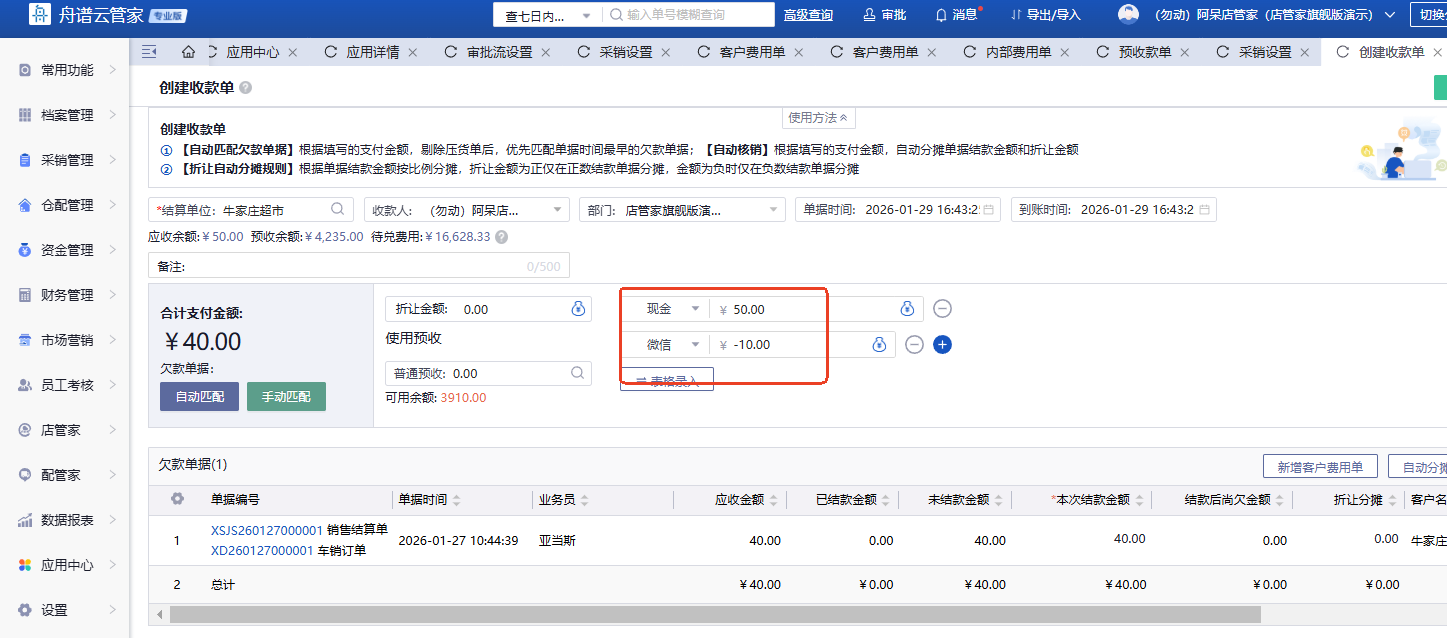Collapse the sidebar with the menu fold icon
Viewport: 1447px width, 638px height.
pyautogui.click(x=149, y=52)
